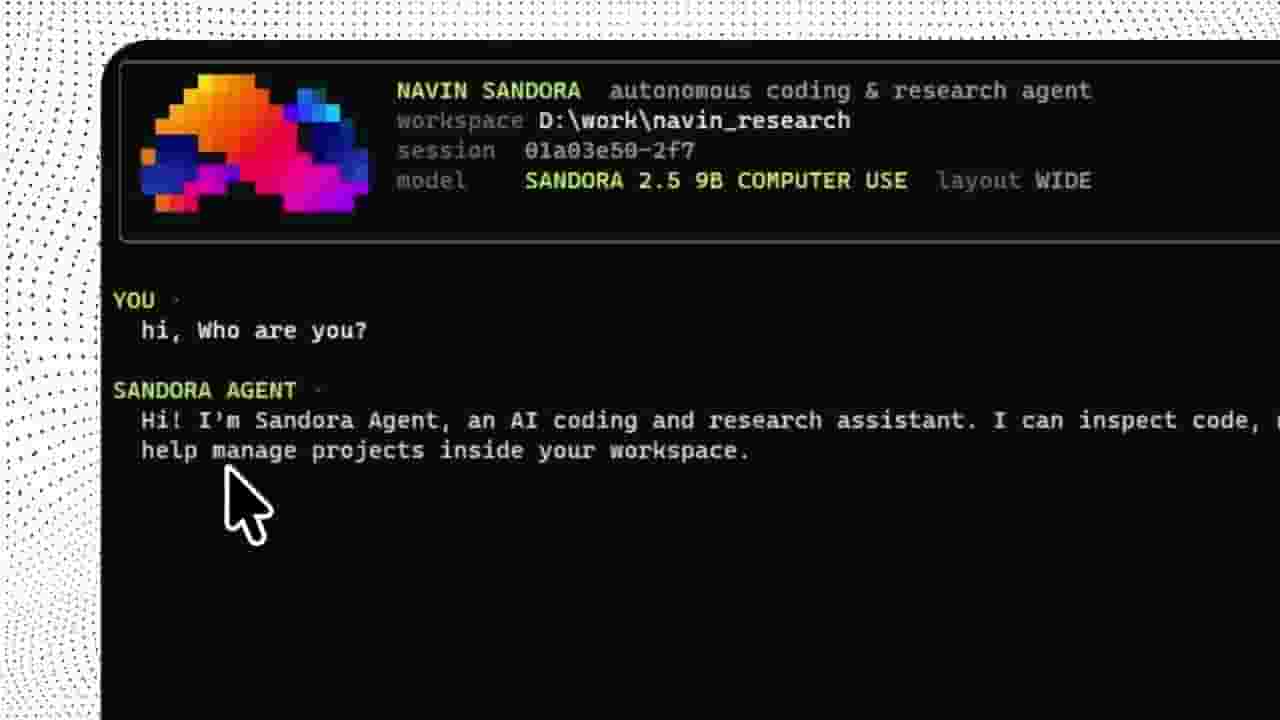This screenshot has height=720, width=1280.
Task: Select the "autonomous coding & research agent" subtitle
Action: tap(850, 91)
